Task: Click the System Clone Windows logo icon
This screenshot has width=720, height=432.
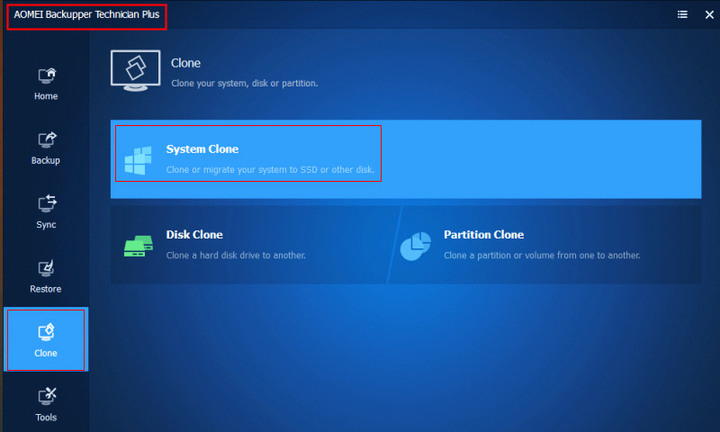Action: tap(138, 161)
